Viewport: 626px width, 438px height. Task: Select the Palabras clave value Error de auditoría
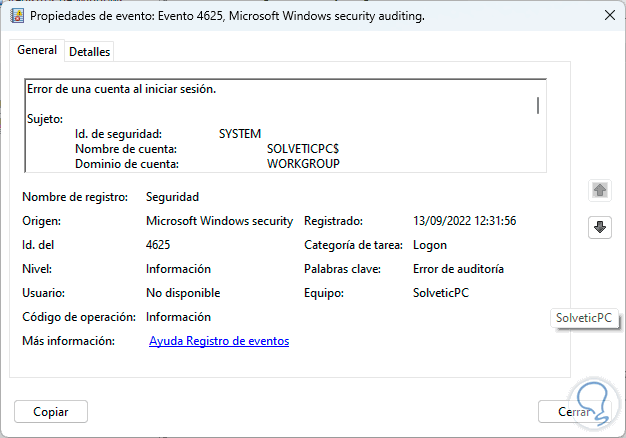pyautogui.click(x=458, y=269)
